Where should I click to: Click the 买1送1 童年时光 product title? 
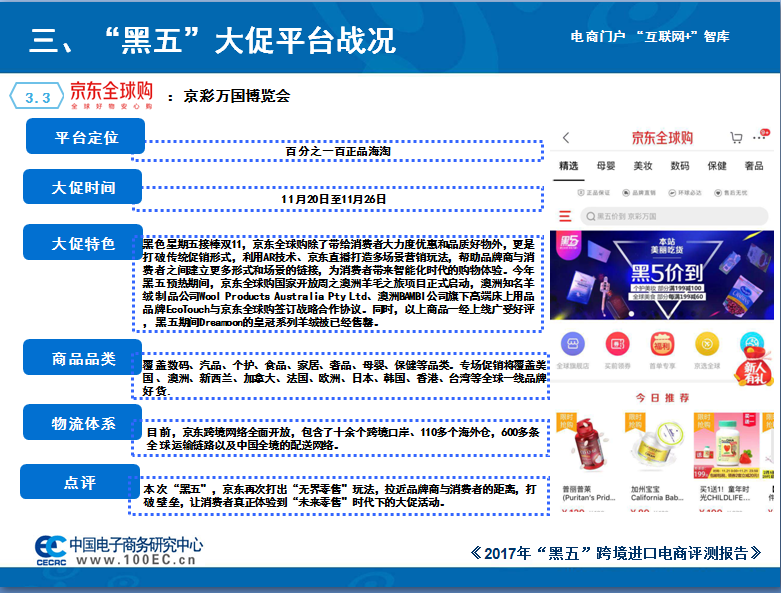click(x=725, y=493)
